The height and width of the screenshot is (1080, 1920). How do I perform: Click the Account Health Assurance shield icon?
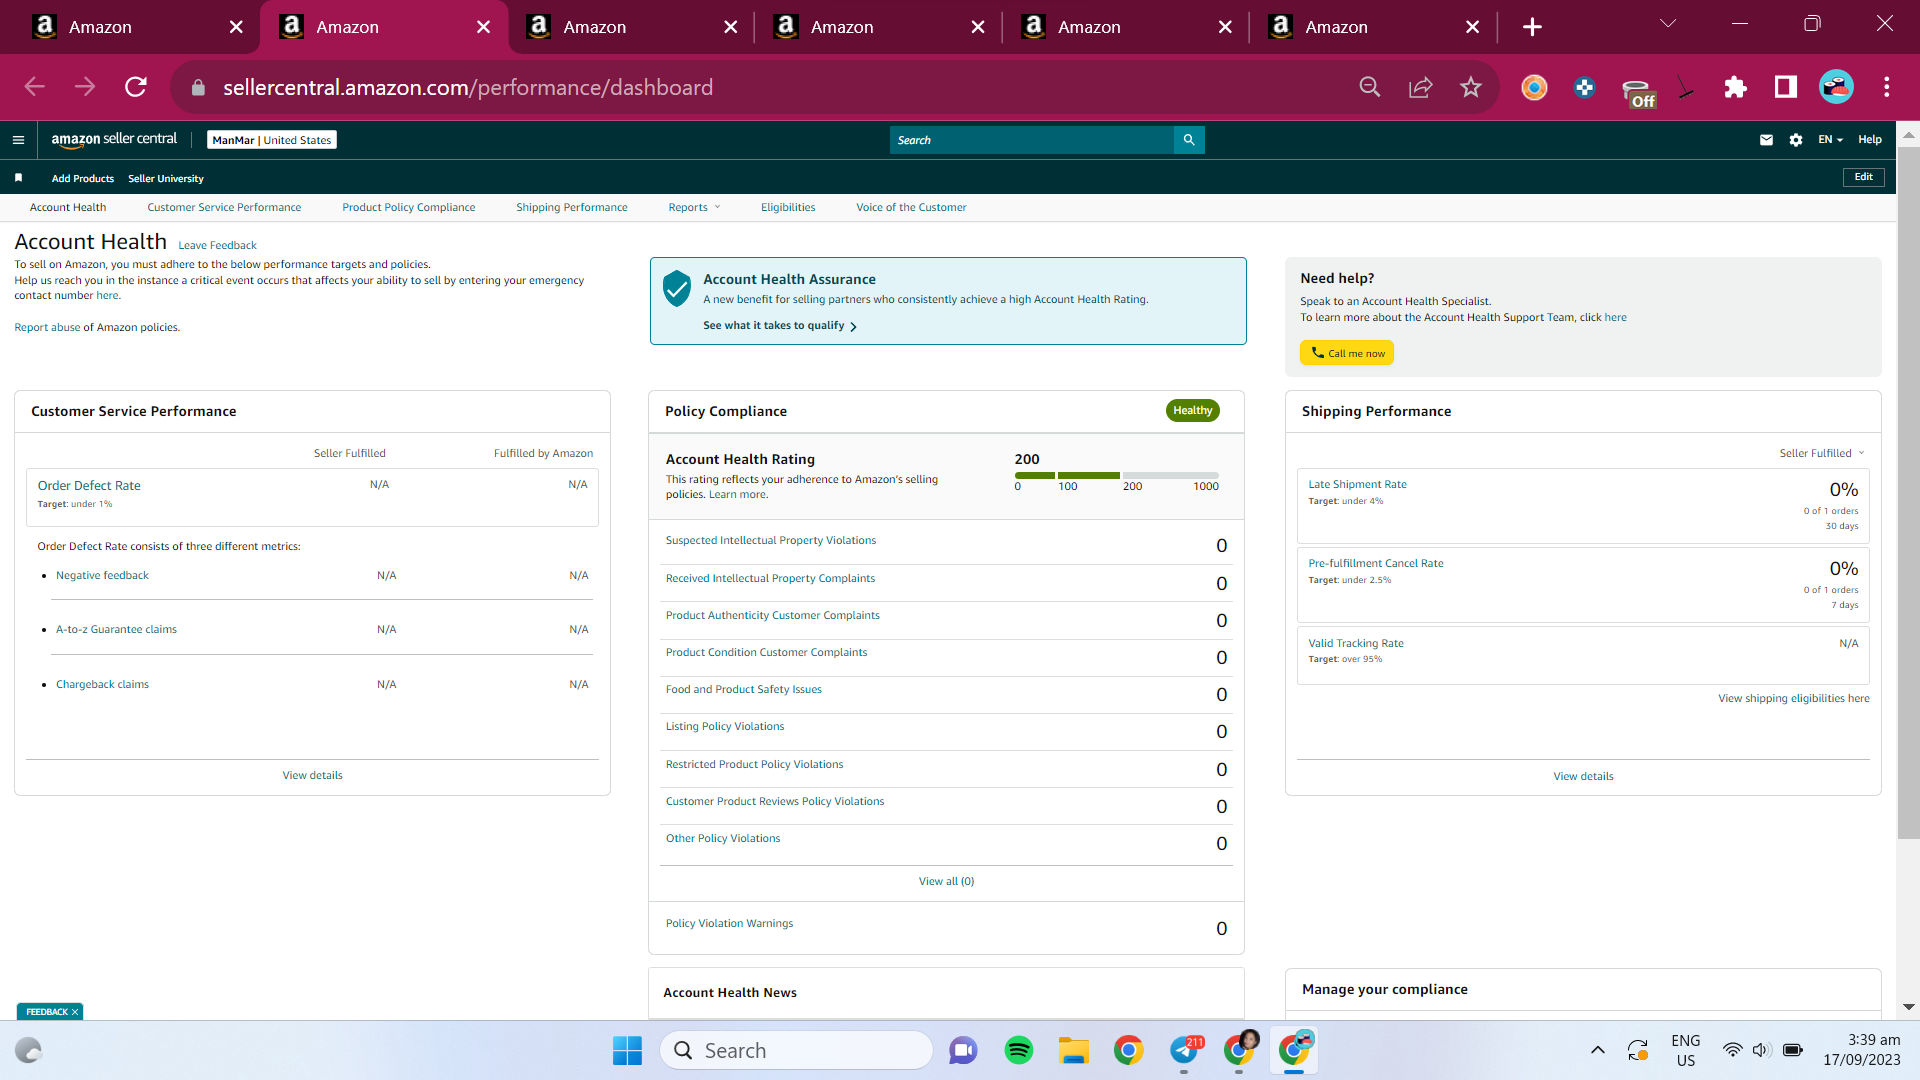click(677, 288)
